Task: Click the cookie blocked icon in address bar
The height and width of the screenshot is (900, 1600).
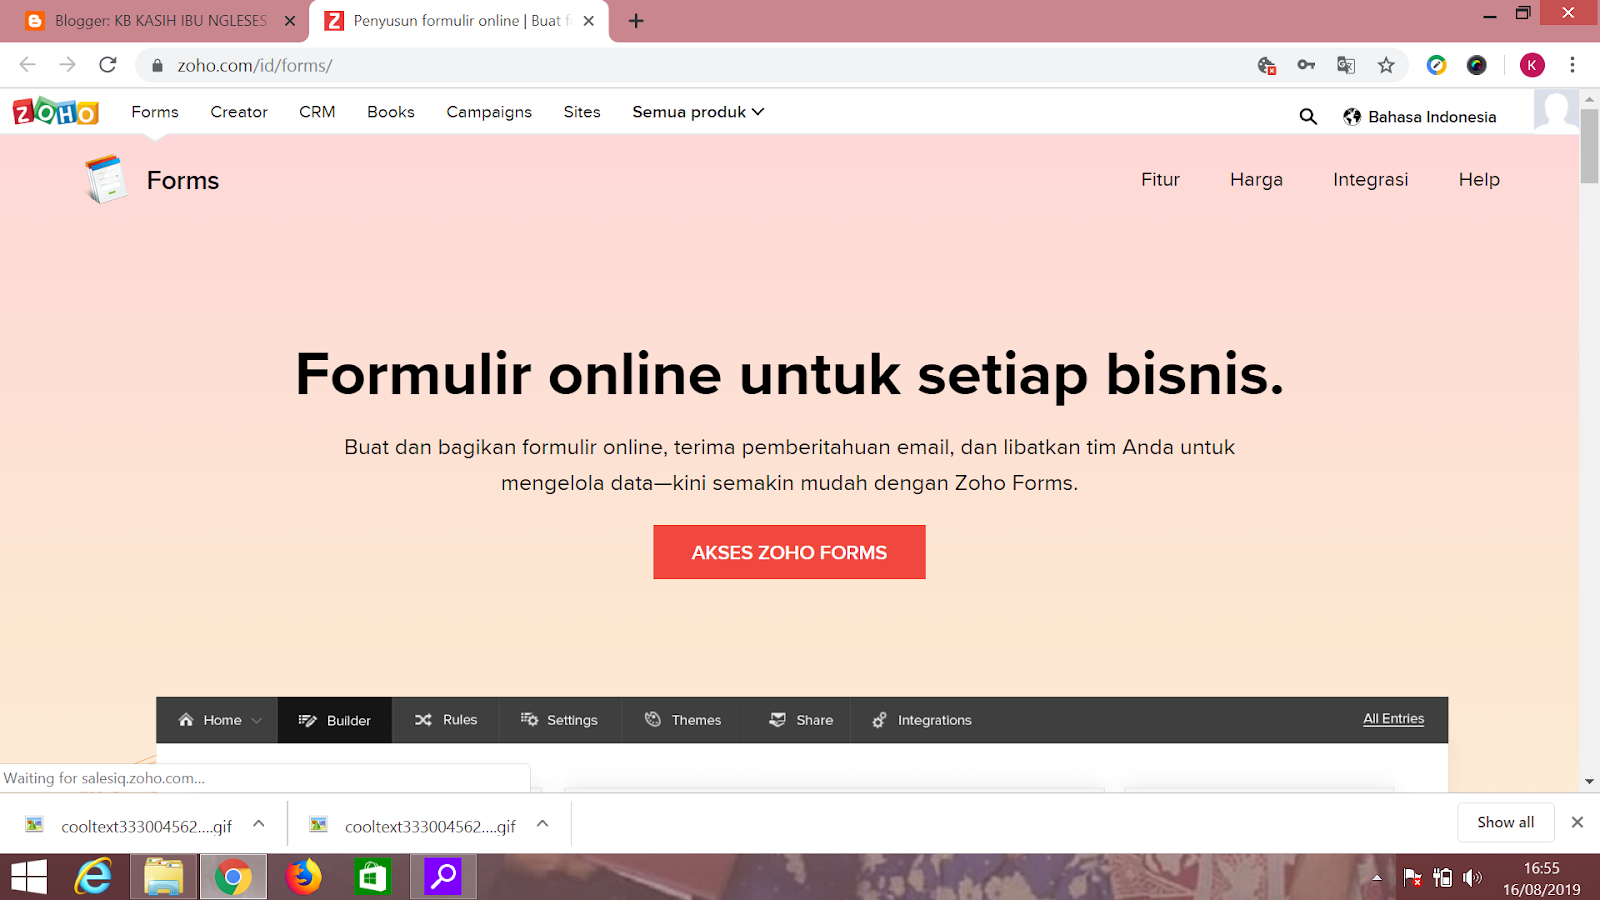Action: (1266, 66)
